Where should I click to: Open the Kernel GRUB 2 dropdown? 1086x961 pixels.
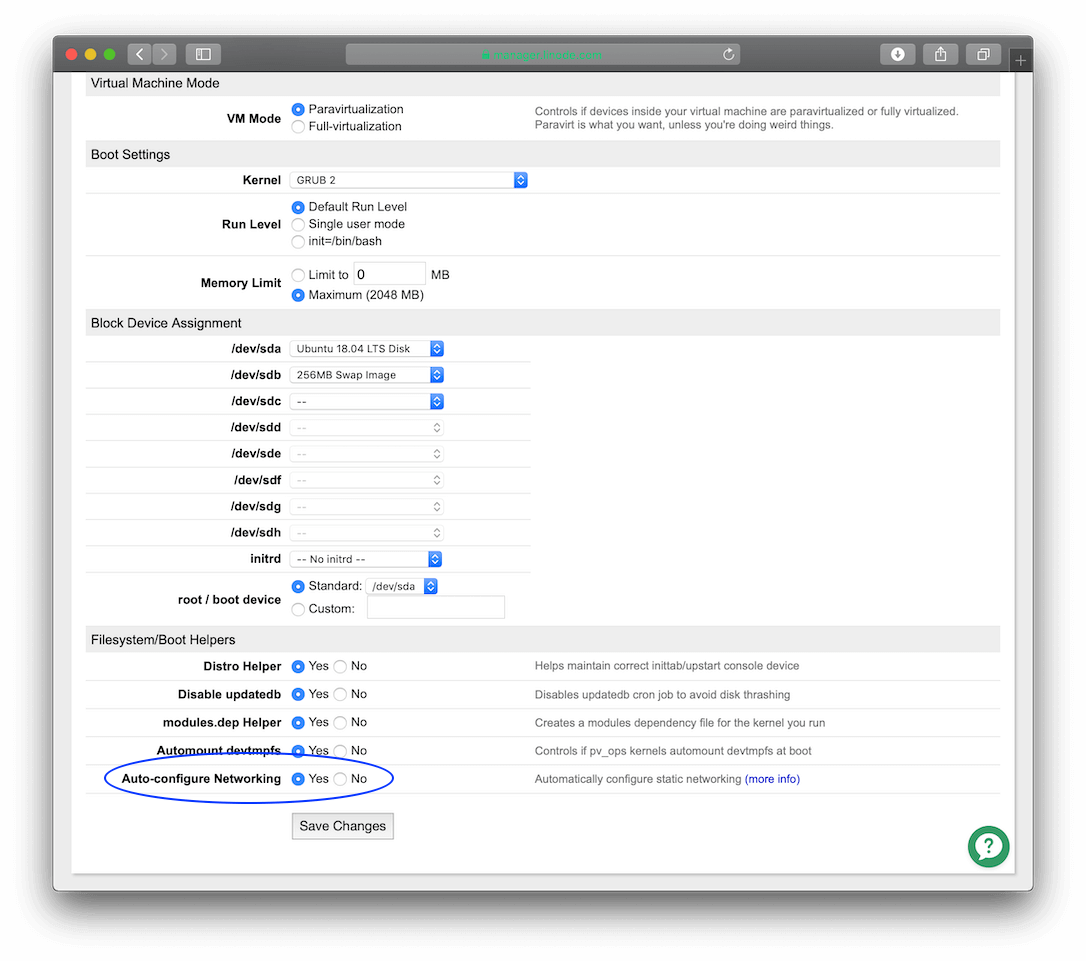coord(409,180)
